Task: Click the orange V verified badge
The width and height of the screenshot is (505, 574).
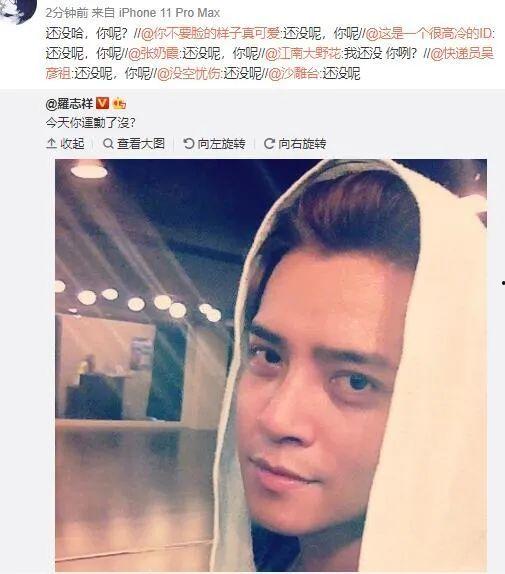Action: pyautogui.click(x=102, y=104)
